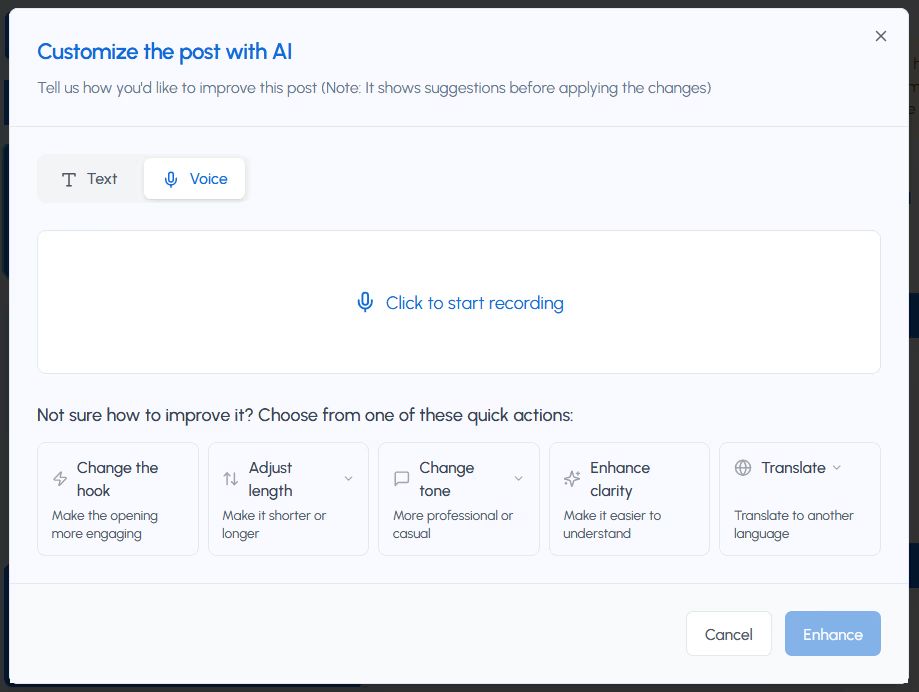The image size is (919, 692).
Task: Start recording via the 'Click to start recording' text
Action: [474, 303]
